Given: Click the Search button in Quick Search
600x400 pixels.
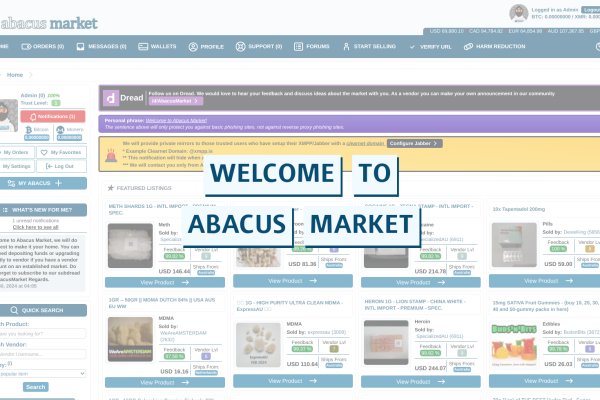Looking at the screenshot, I should (x=35, y=387).
